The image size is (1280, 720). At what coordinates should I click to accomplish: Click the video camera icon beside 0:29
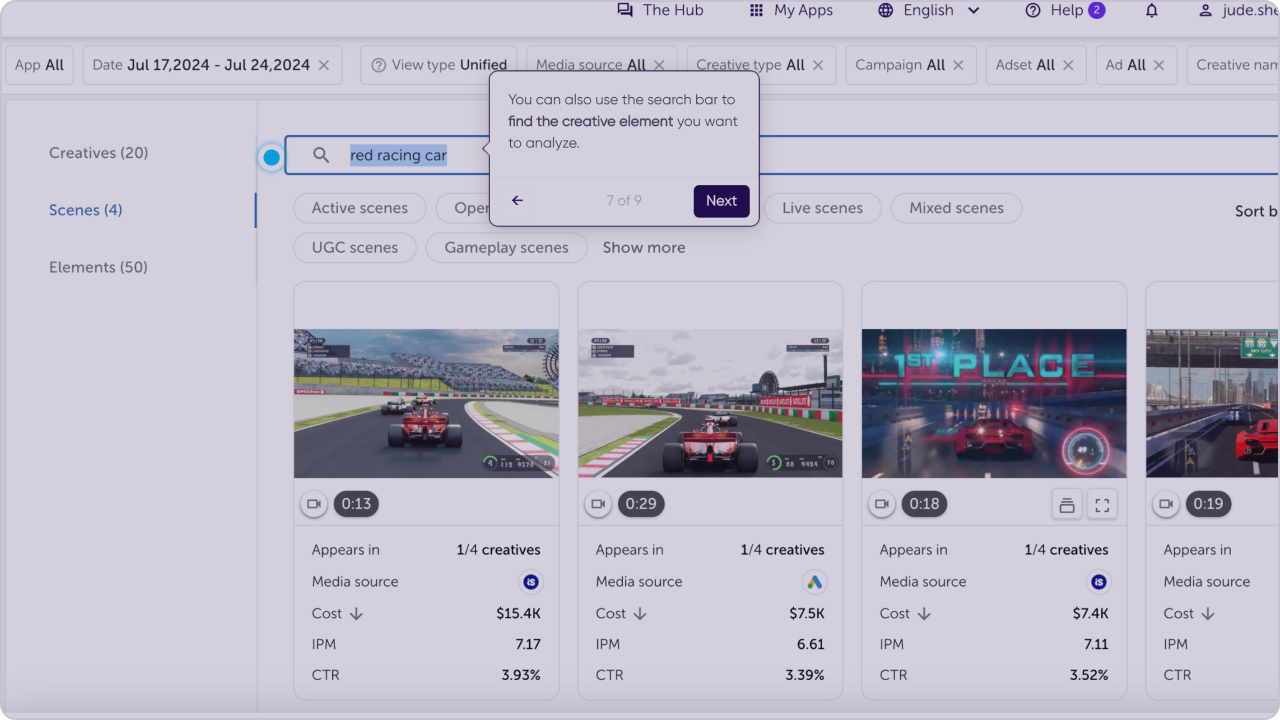tap(598, 504)
